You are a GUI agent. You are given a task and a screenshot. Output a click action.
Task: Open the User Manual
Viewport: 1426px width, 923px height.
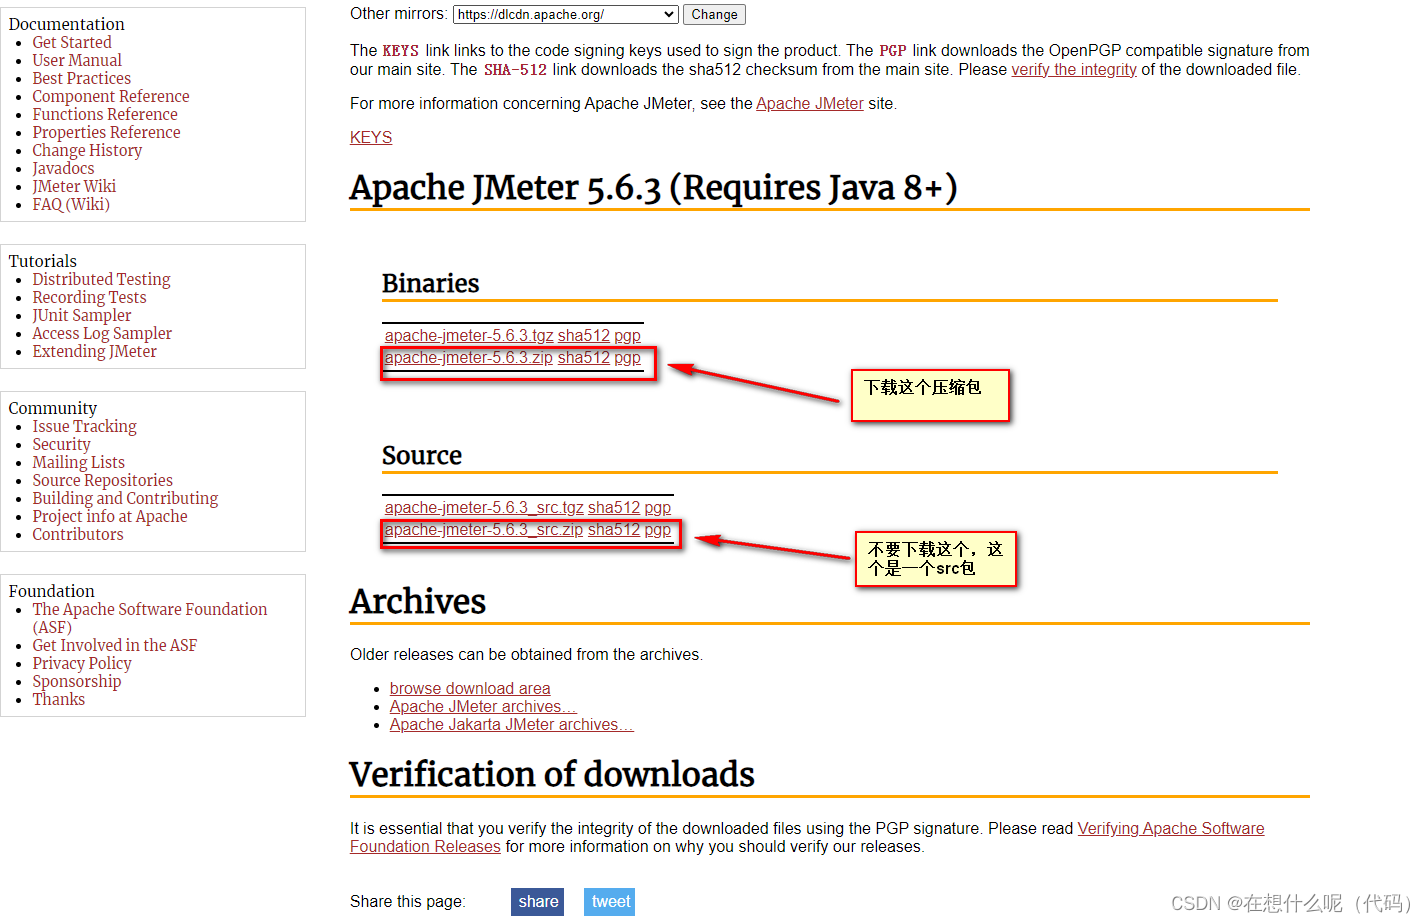pos(77,61)
